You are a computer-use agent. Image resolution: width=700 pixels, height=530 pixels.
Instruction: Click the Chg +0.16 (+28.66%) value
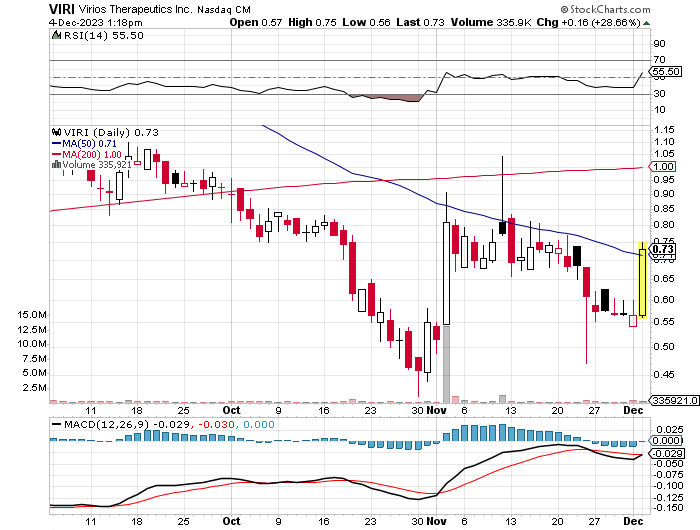588,22
